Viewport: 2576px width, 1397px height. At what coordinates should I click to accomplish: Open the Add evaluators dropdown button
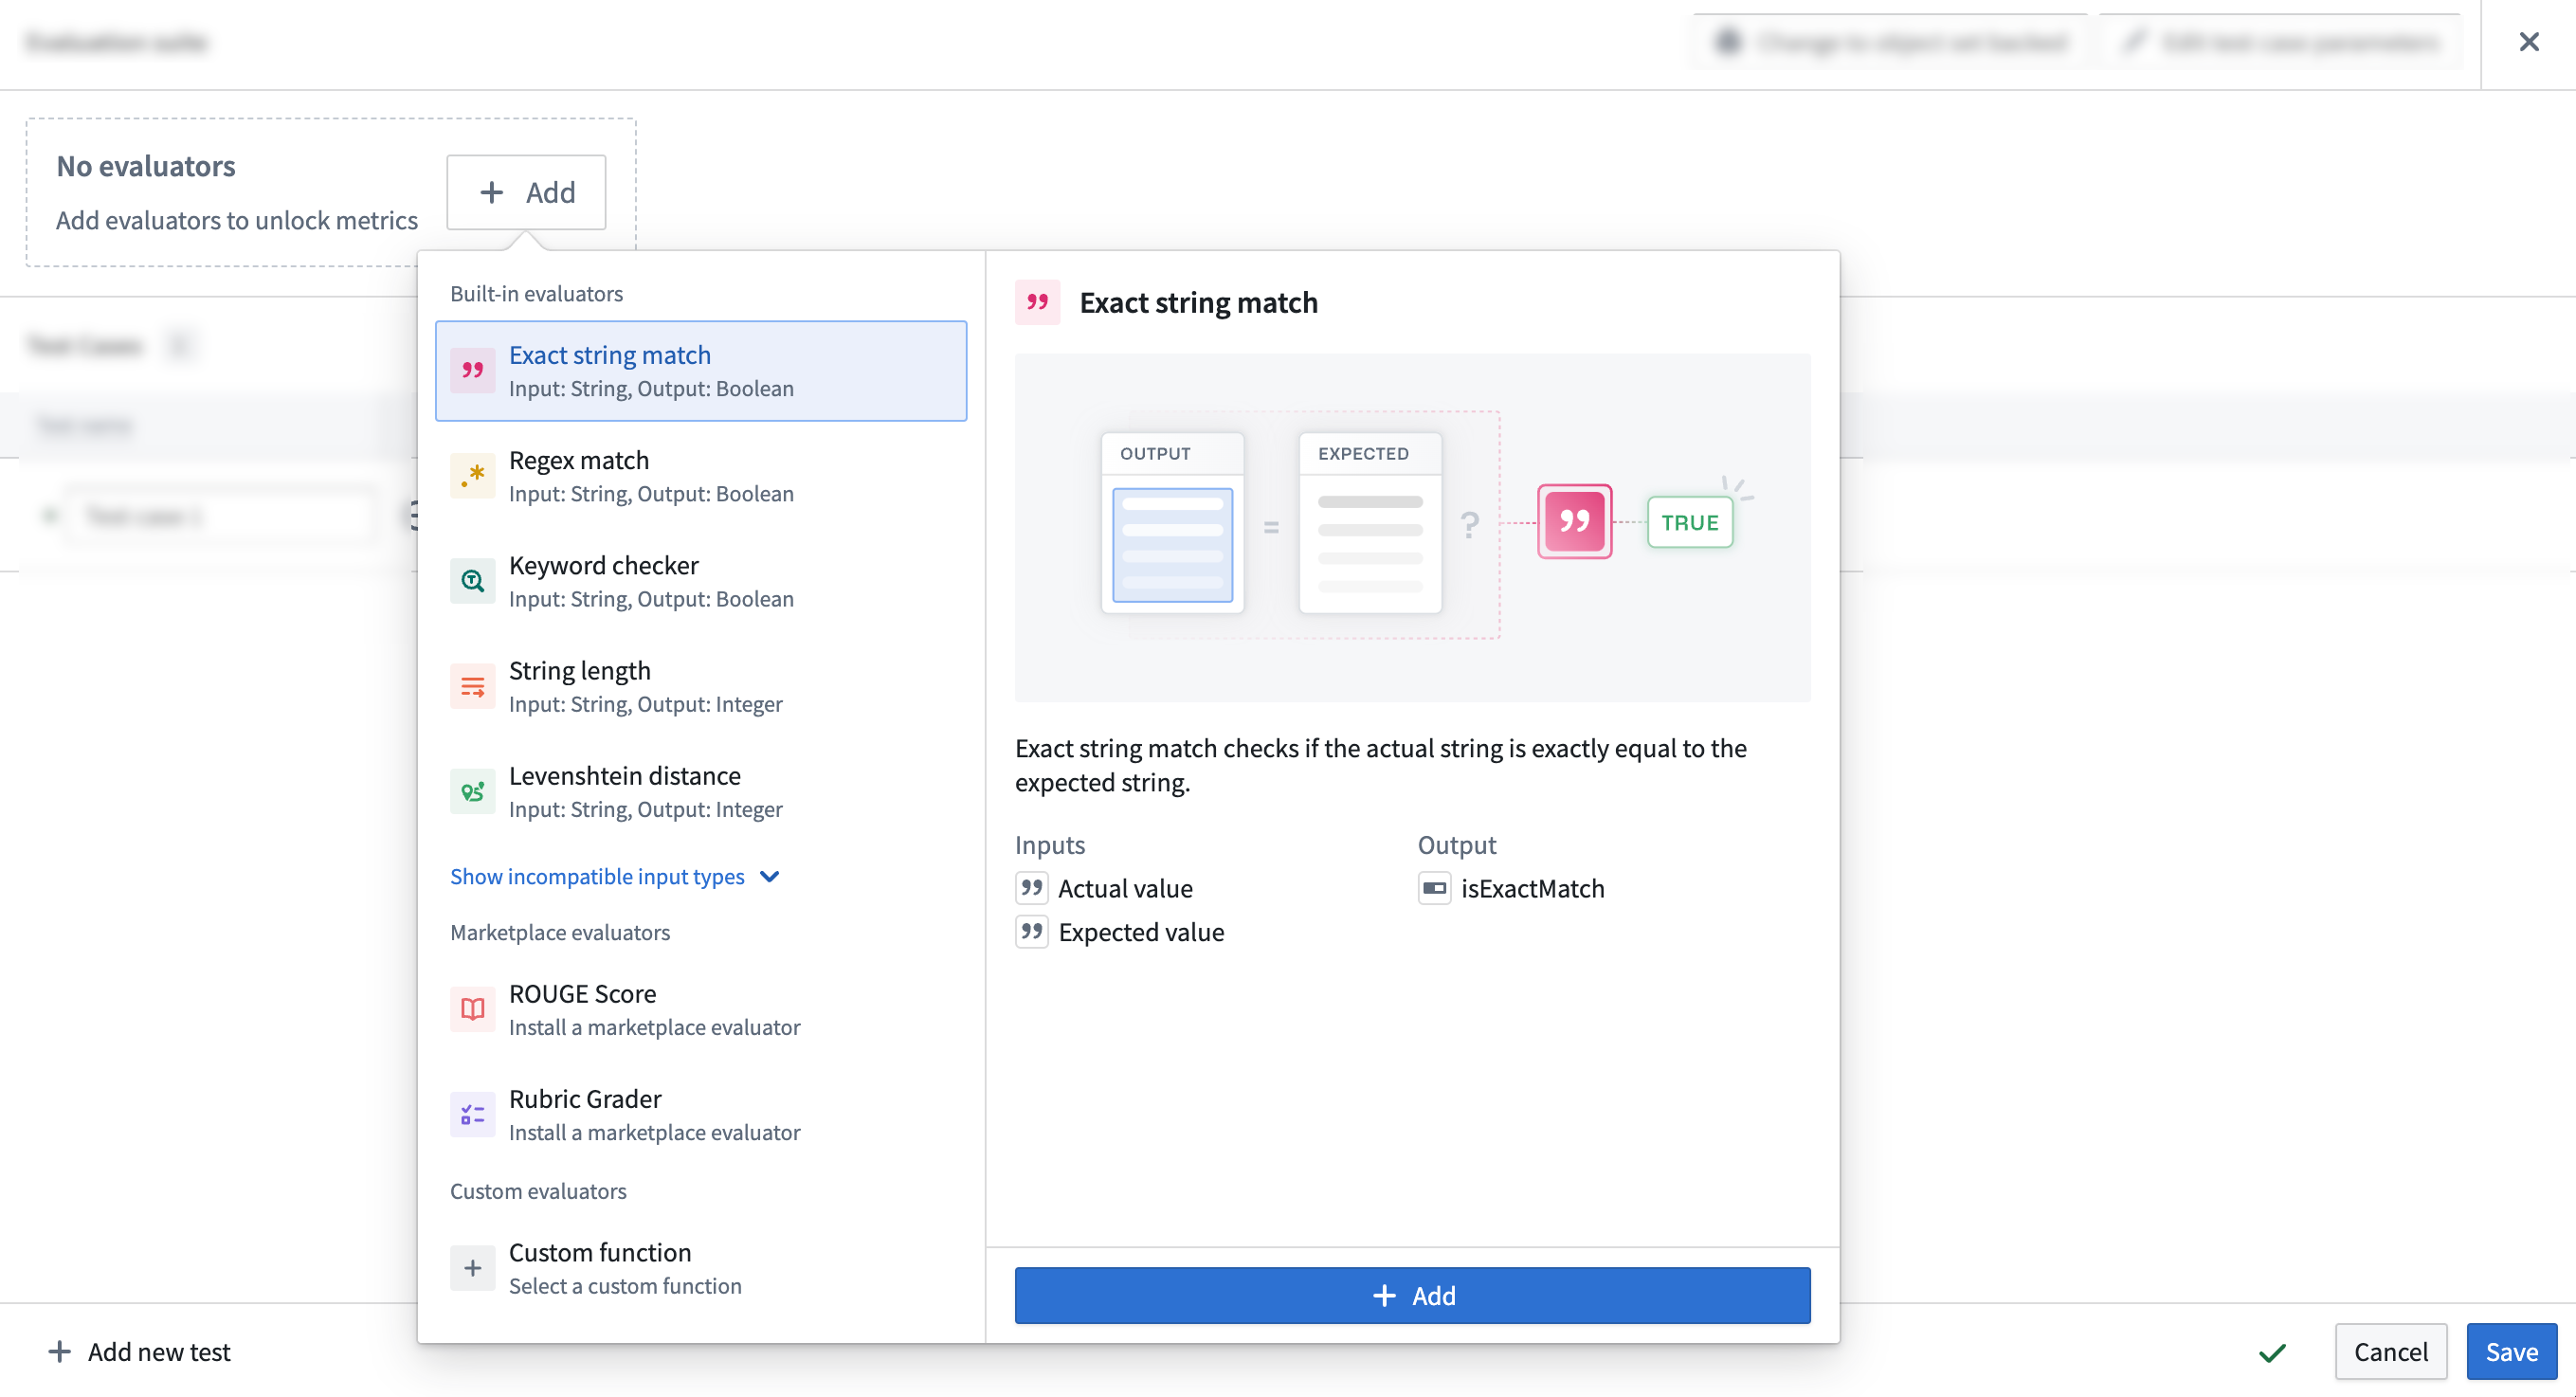tap(526, 192)
